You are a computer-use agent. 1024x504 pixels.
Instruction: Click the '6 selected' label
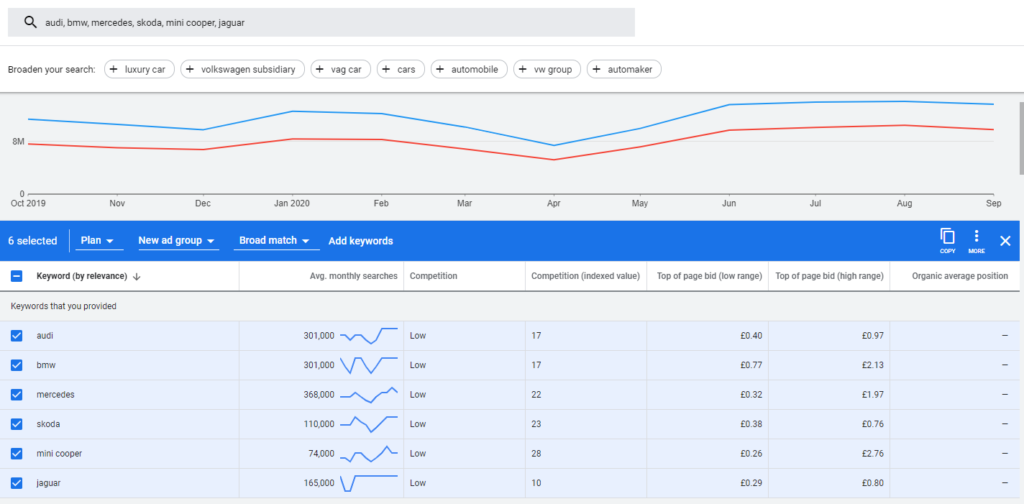(33, 241)
